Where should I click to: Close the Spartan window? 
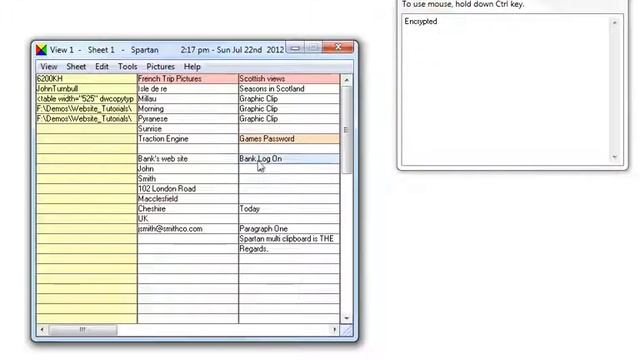338,47
